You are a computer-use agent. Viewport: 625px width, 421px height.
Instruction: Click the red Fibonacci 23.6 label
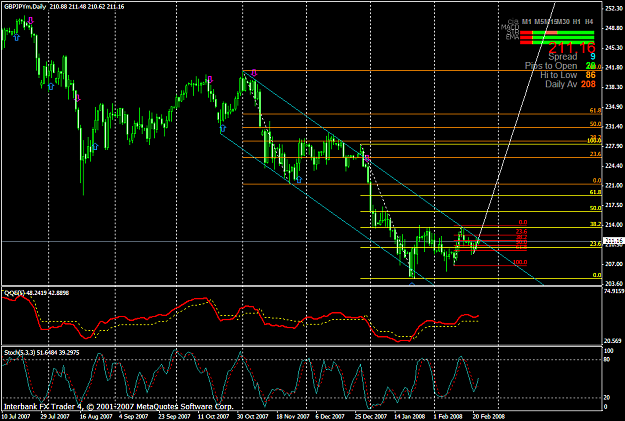point(521,231)
